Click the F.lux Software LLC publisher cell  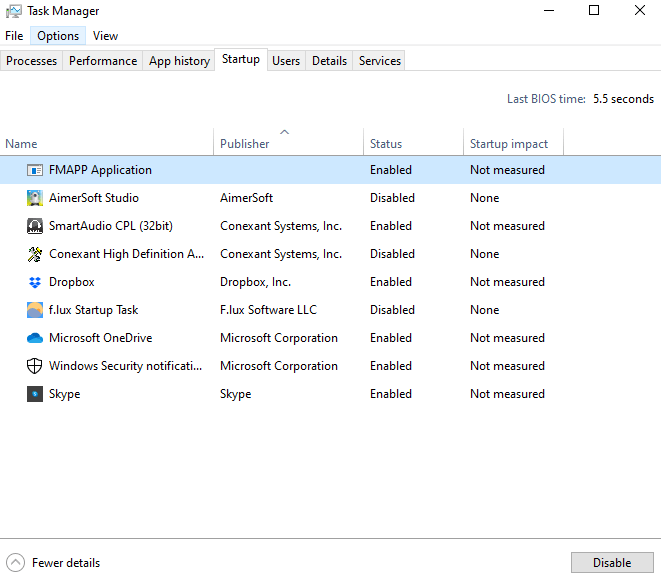[268, 310]
